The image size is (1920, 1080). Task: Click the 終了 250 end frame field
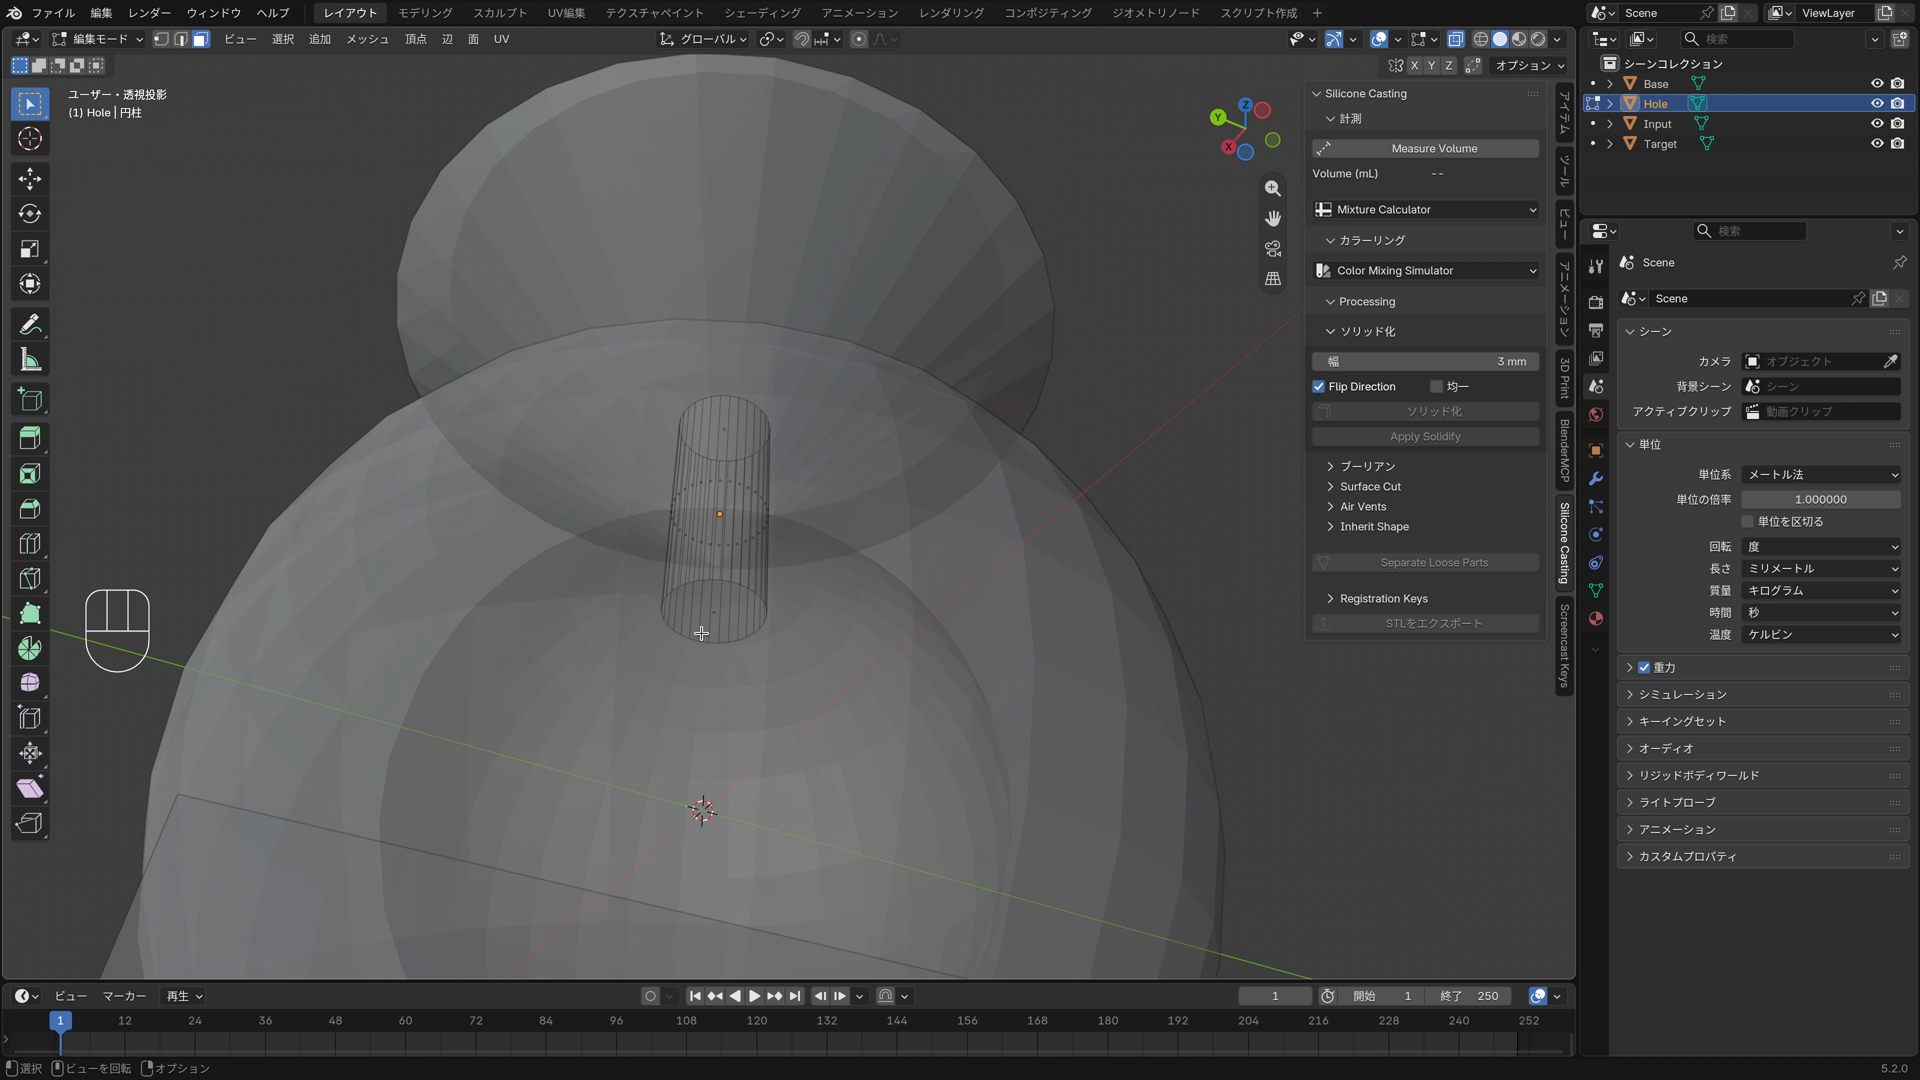tap(1470, 996)
